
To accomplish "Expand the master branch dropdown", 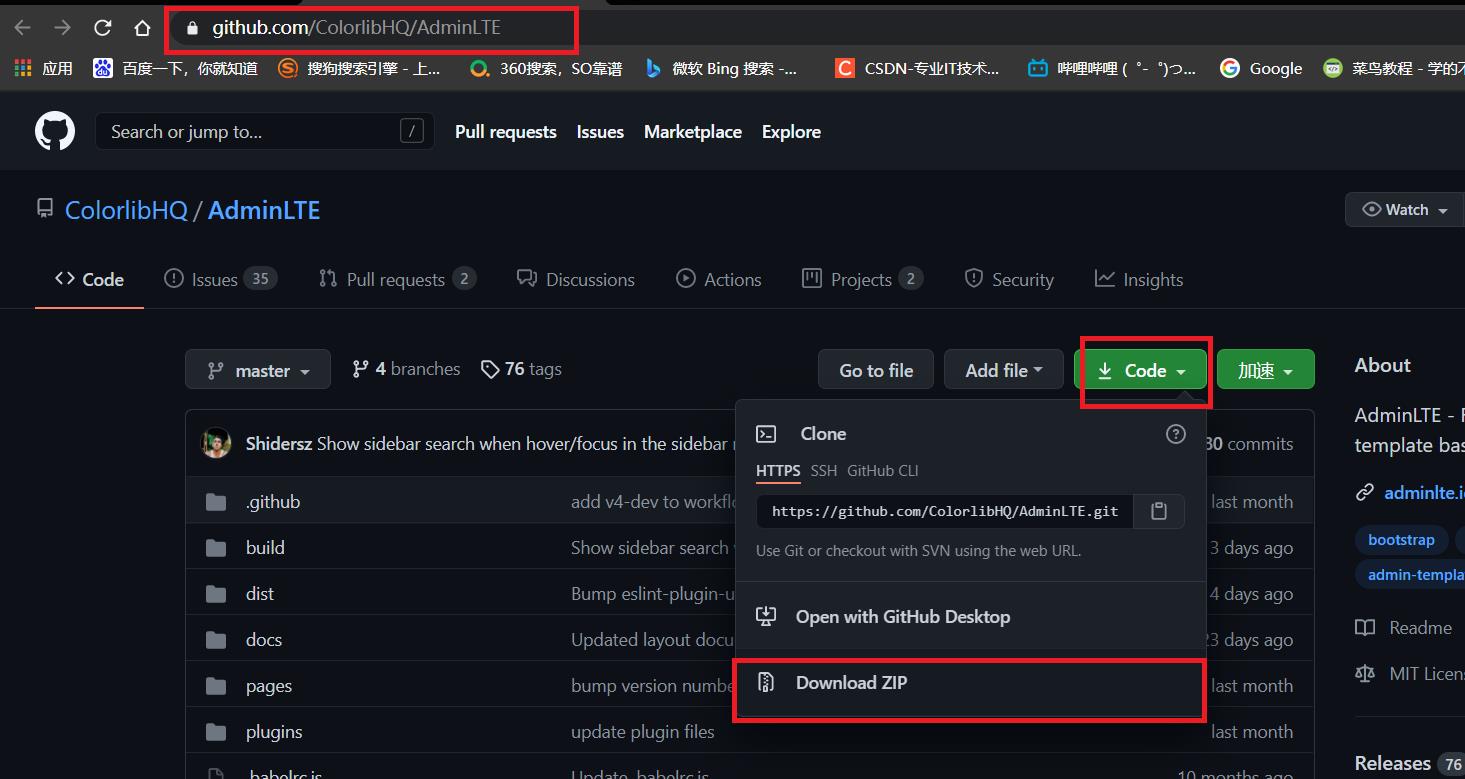I will point(257,370).
